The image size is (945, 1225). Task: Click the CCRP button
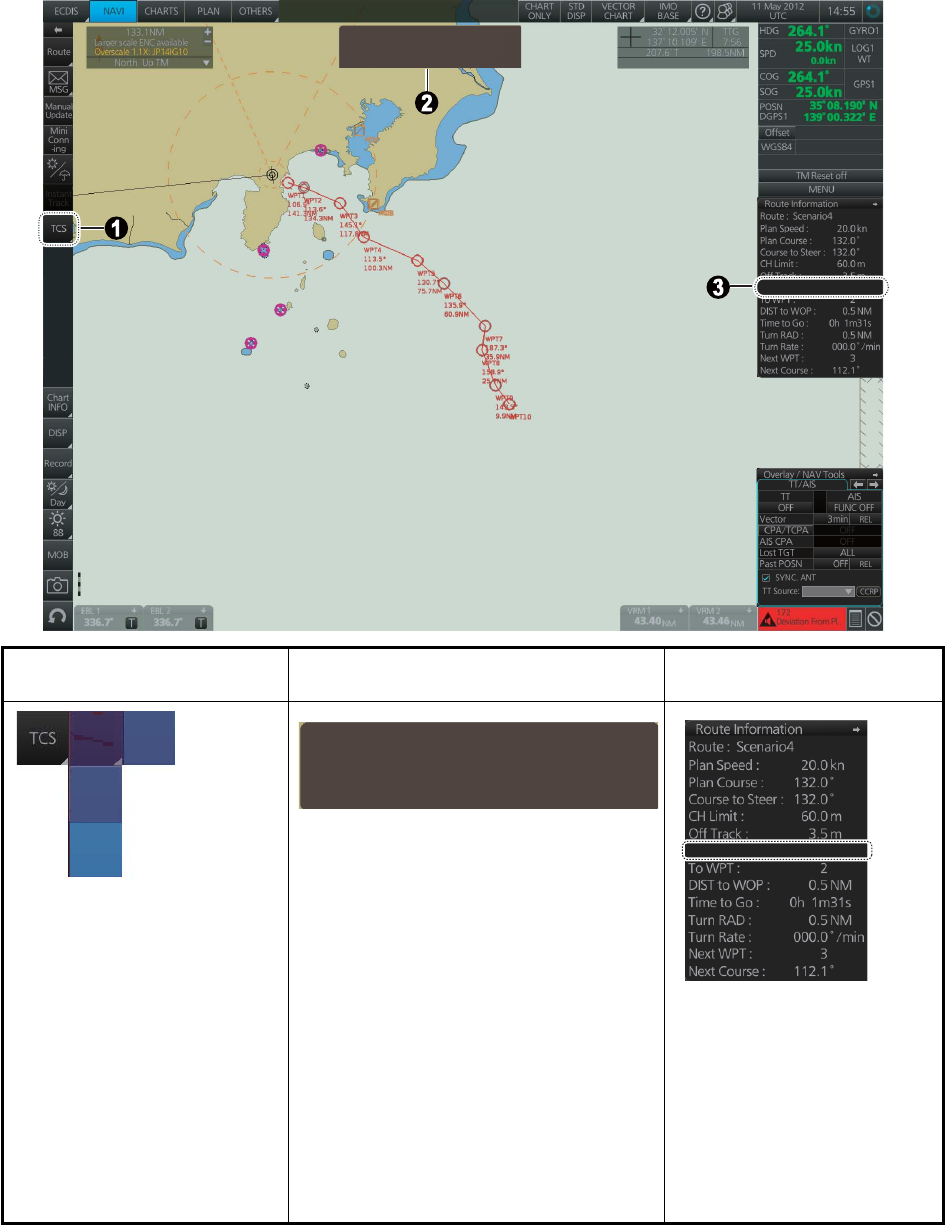coord(868,592)
